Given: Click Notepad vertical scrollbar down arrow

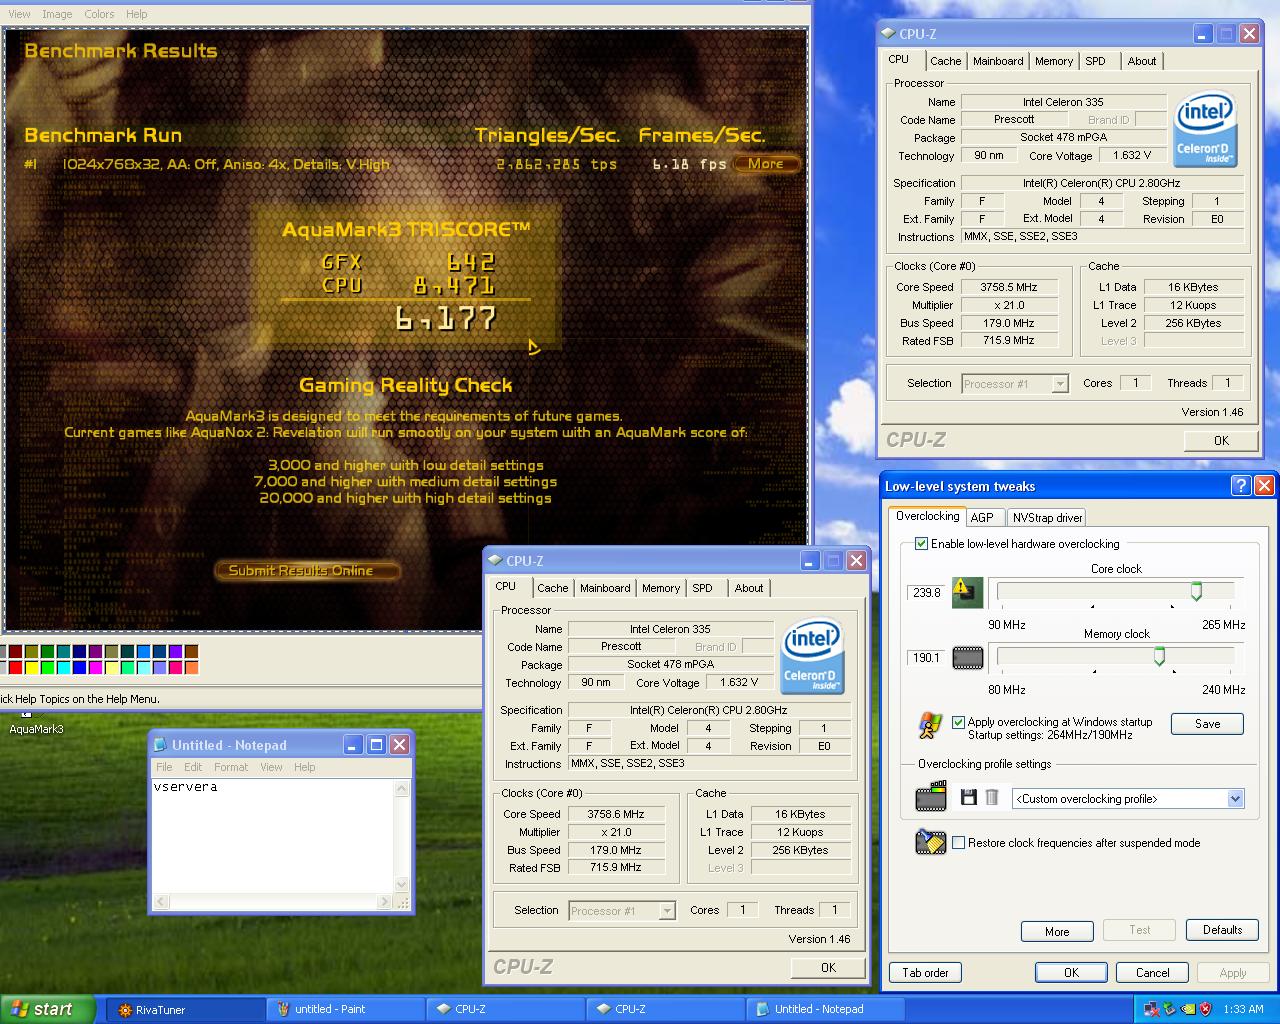Looking at the screenshot, I should [x=402, y=884].
